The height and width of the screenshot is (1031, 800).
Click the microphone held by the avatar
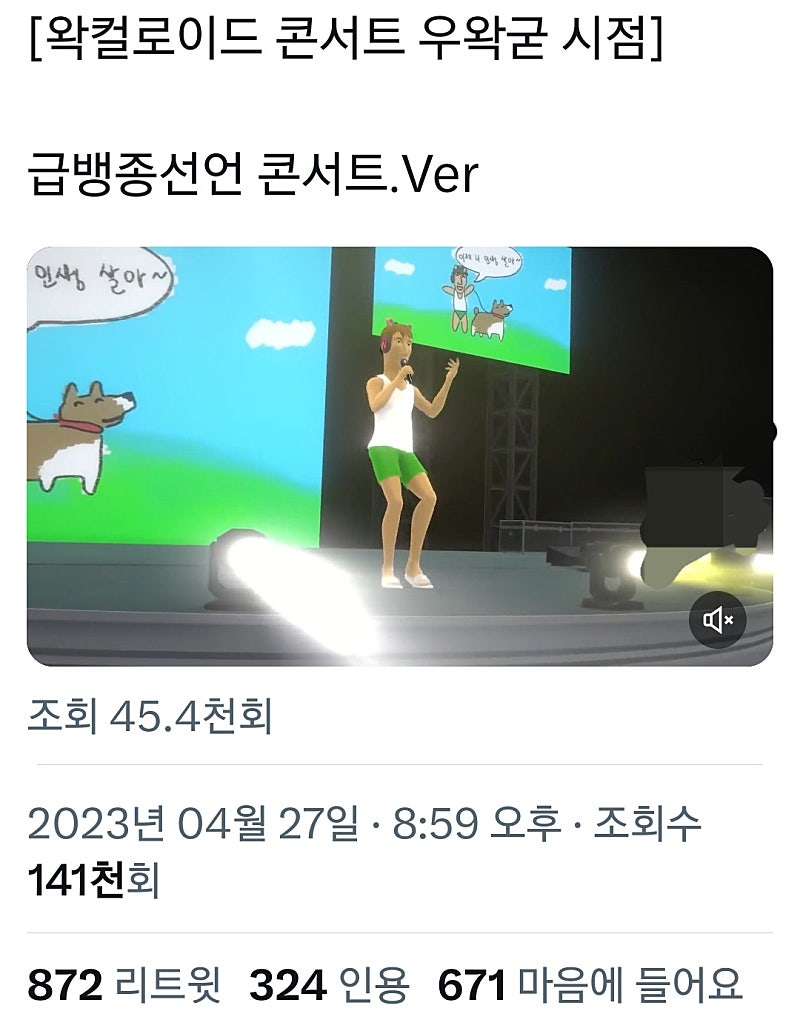click(x=407, y=370)
